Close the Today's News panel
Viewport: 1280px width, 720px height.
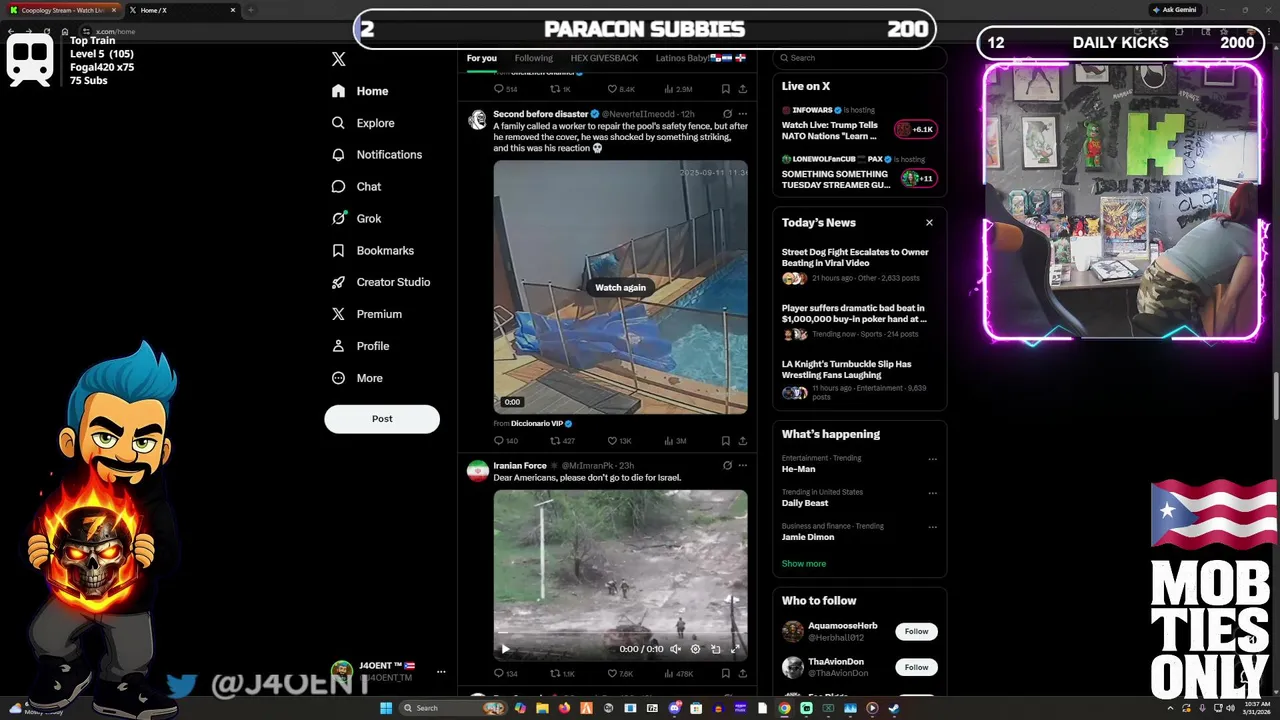pyautogui.click(x=929, y=223)
